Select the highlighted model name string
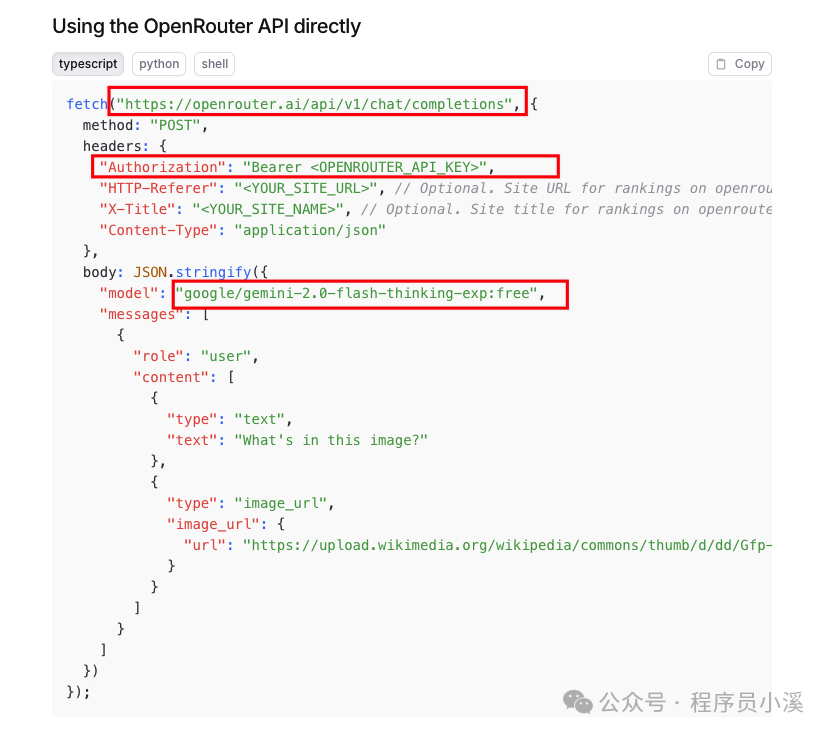Screen dimensions: 830x735 click(x=370, y=293)
